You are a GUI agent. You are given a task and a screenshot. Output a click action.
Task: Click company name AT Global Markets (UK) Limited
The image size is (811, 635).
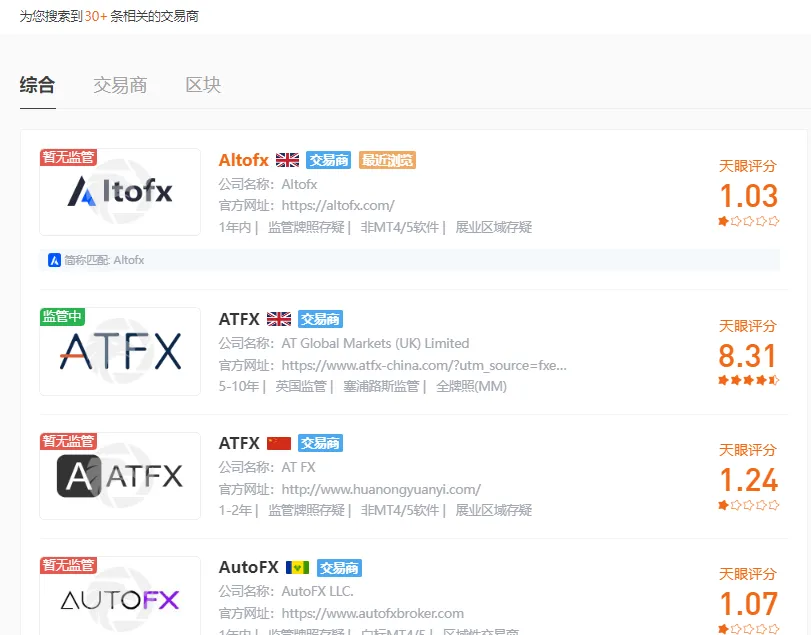point(375,343)
